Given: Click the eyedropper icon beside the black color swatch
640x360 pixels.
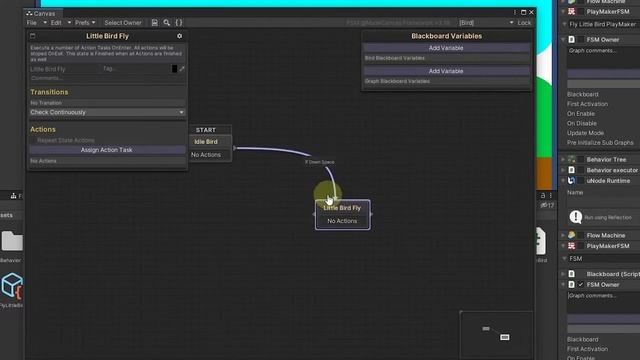Looking at the screenshot, I should [182, 69].
